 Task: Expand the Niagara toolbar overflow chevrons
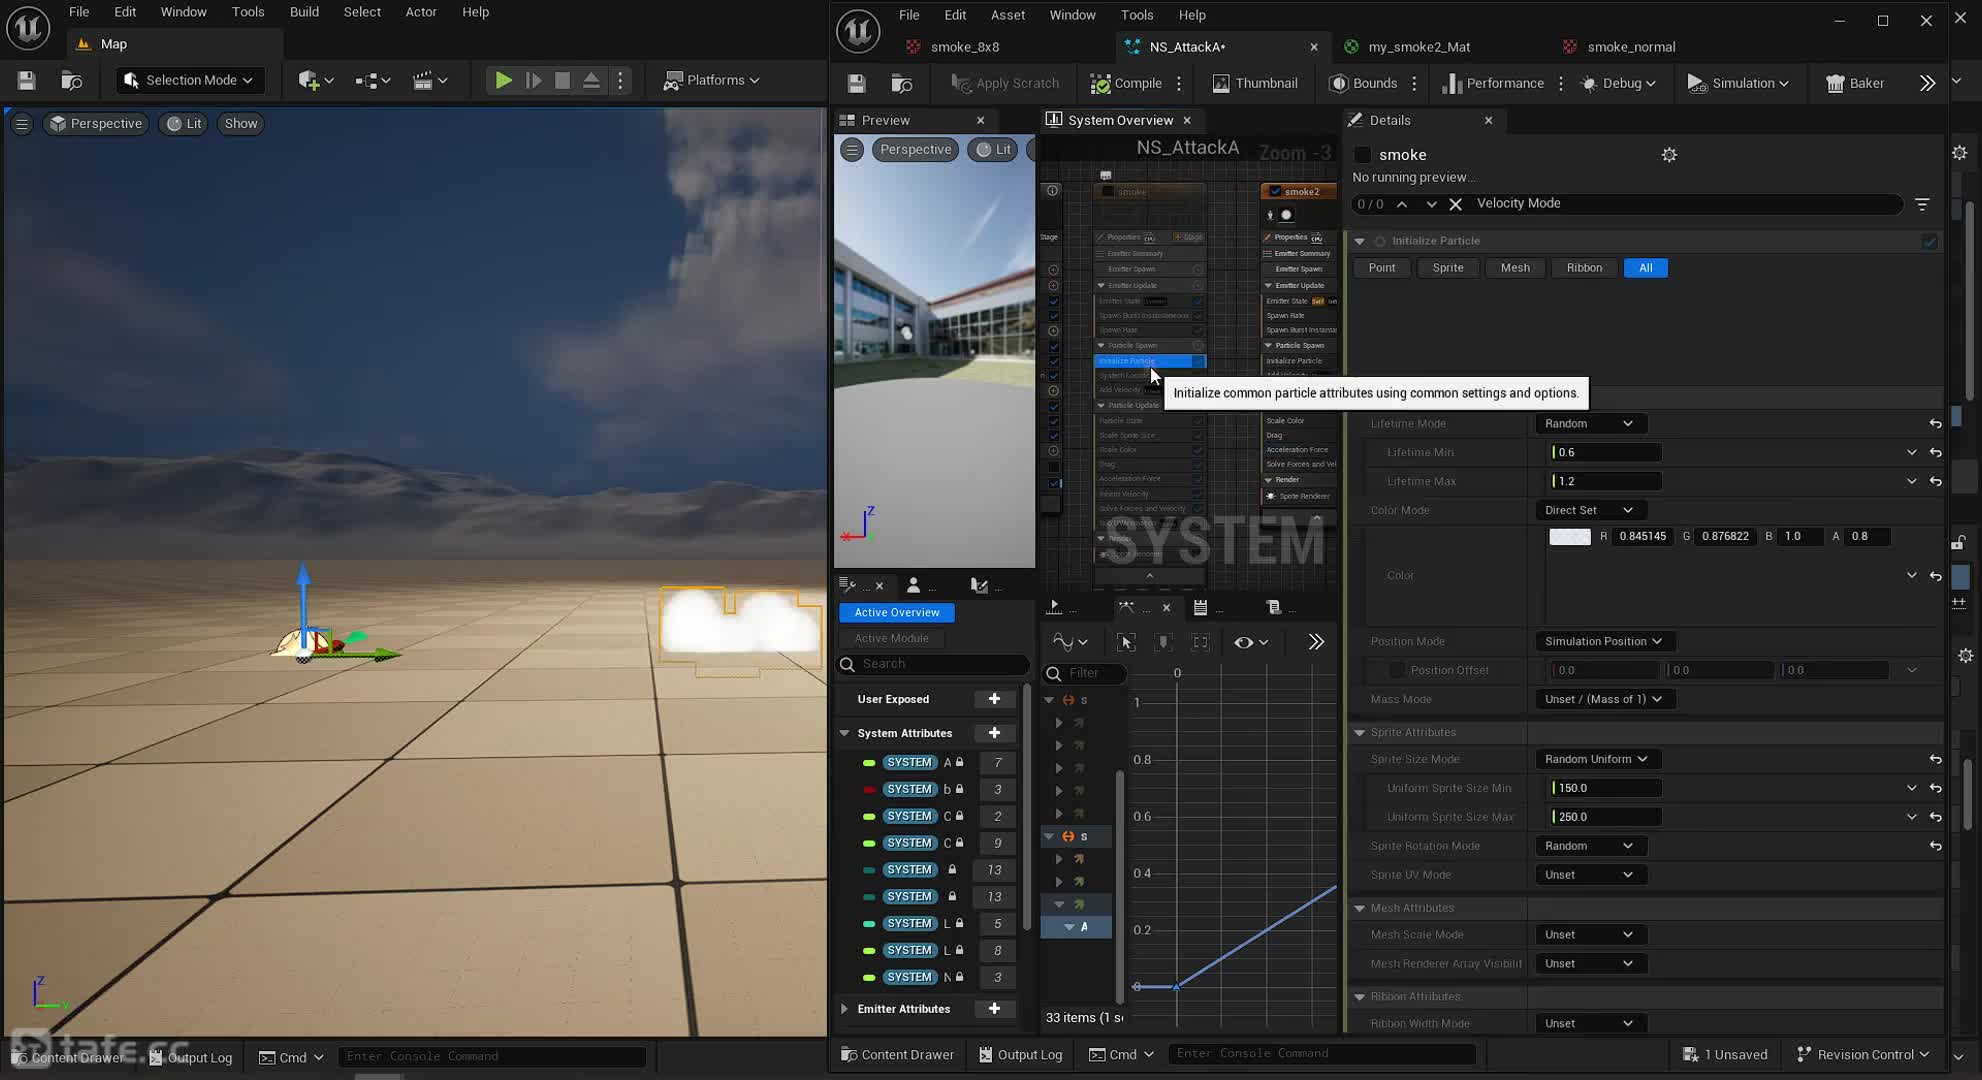coord(1927,83)
